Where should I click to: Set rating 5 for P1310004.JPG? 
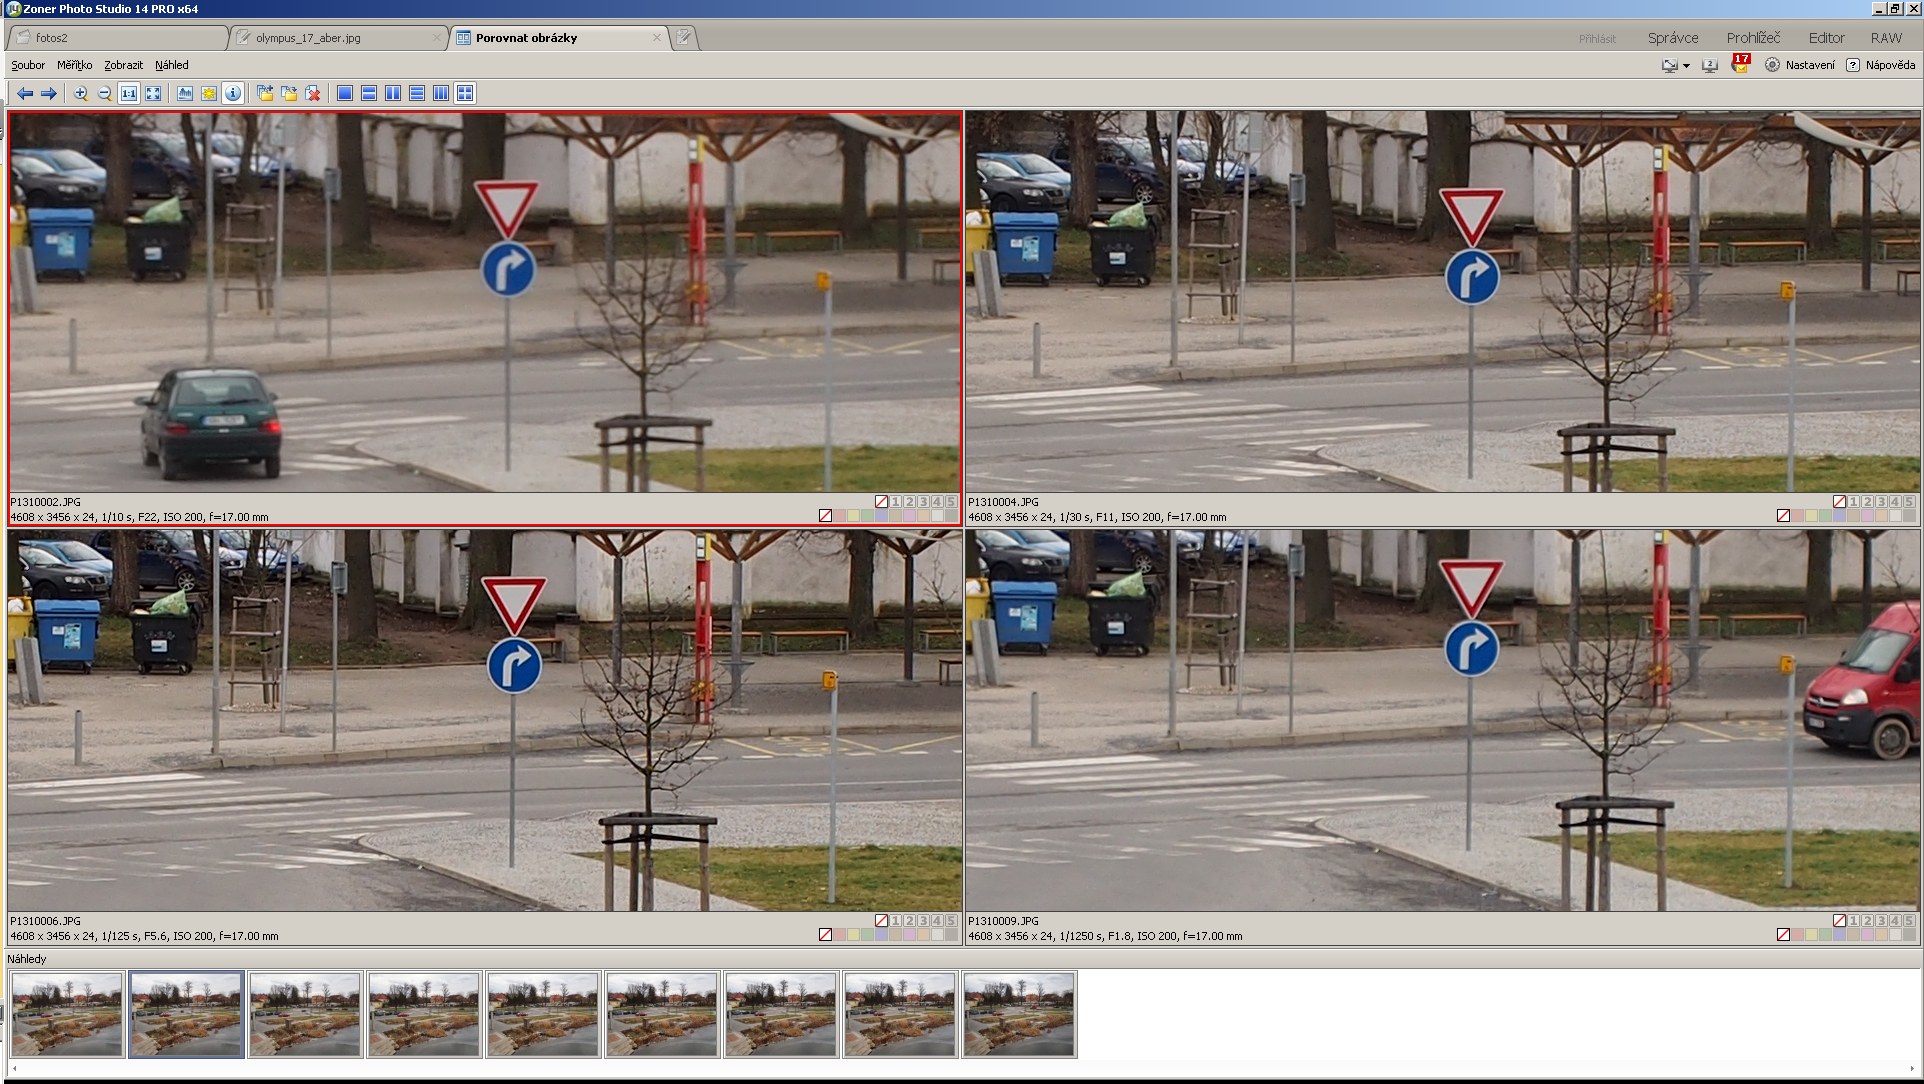(1909, 502)
